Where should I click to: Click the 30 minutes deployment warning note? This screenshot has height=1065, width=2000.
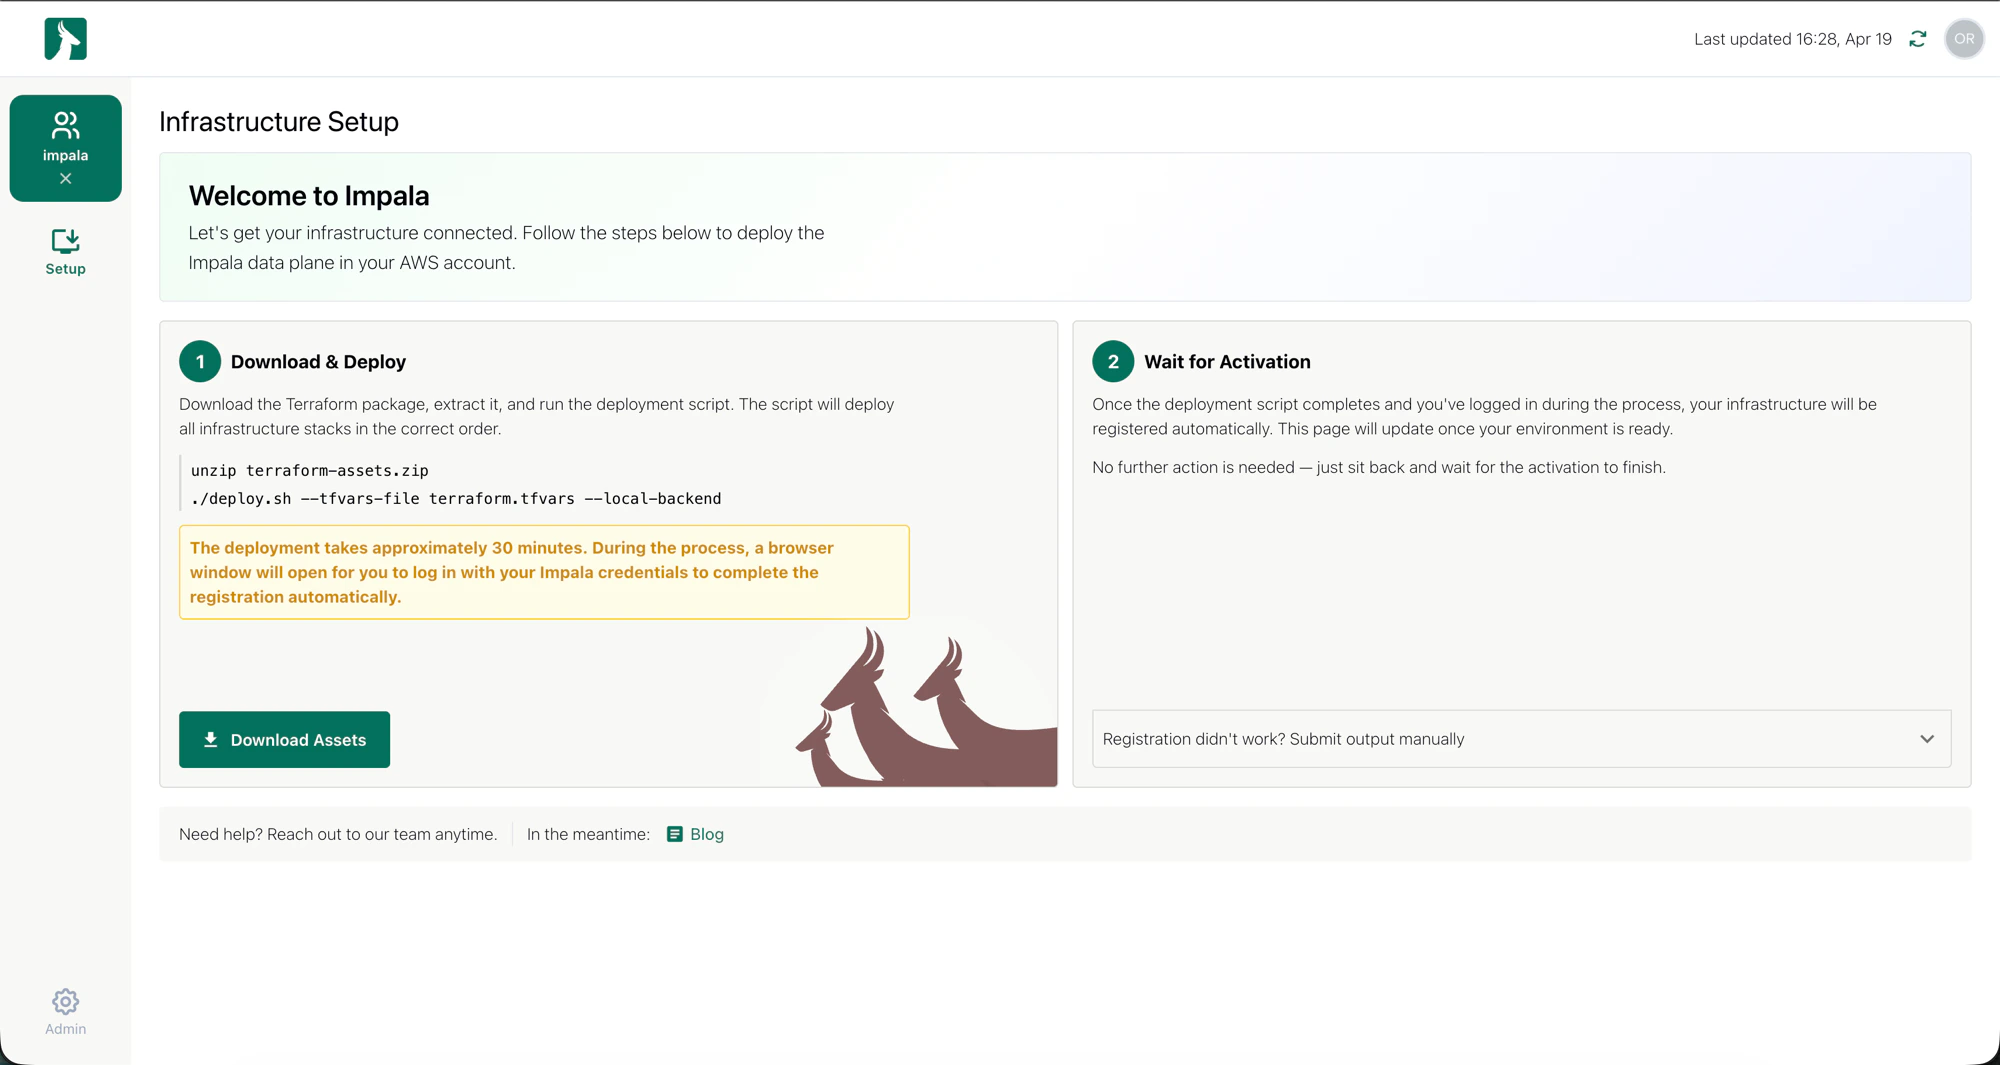click(544, 572)
